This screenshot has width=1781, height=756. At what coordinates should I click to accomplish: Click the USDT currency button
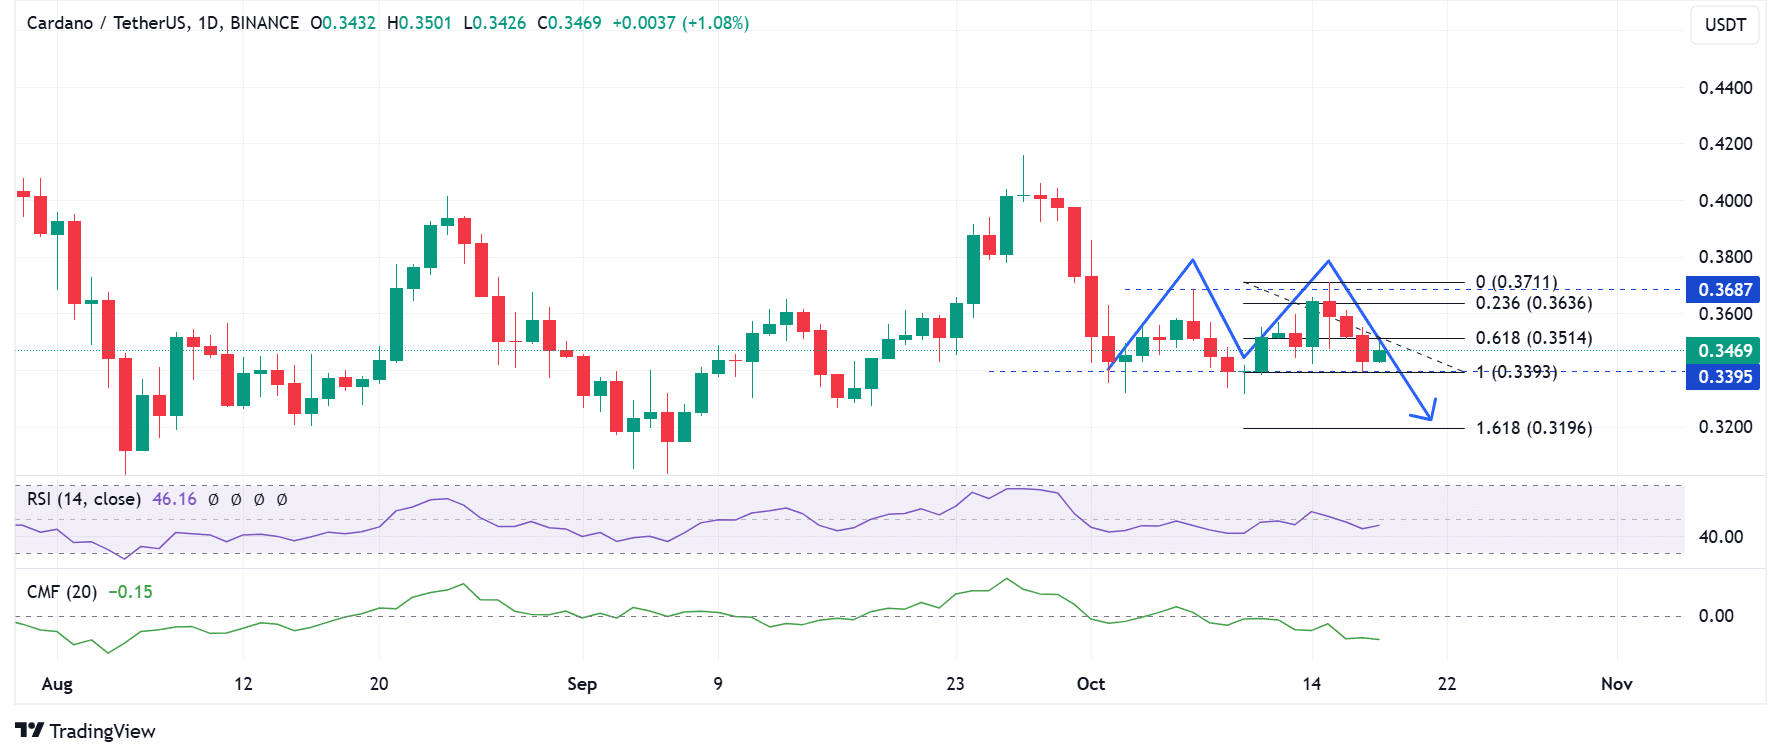(1725, 25)
